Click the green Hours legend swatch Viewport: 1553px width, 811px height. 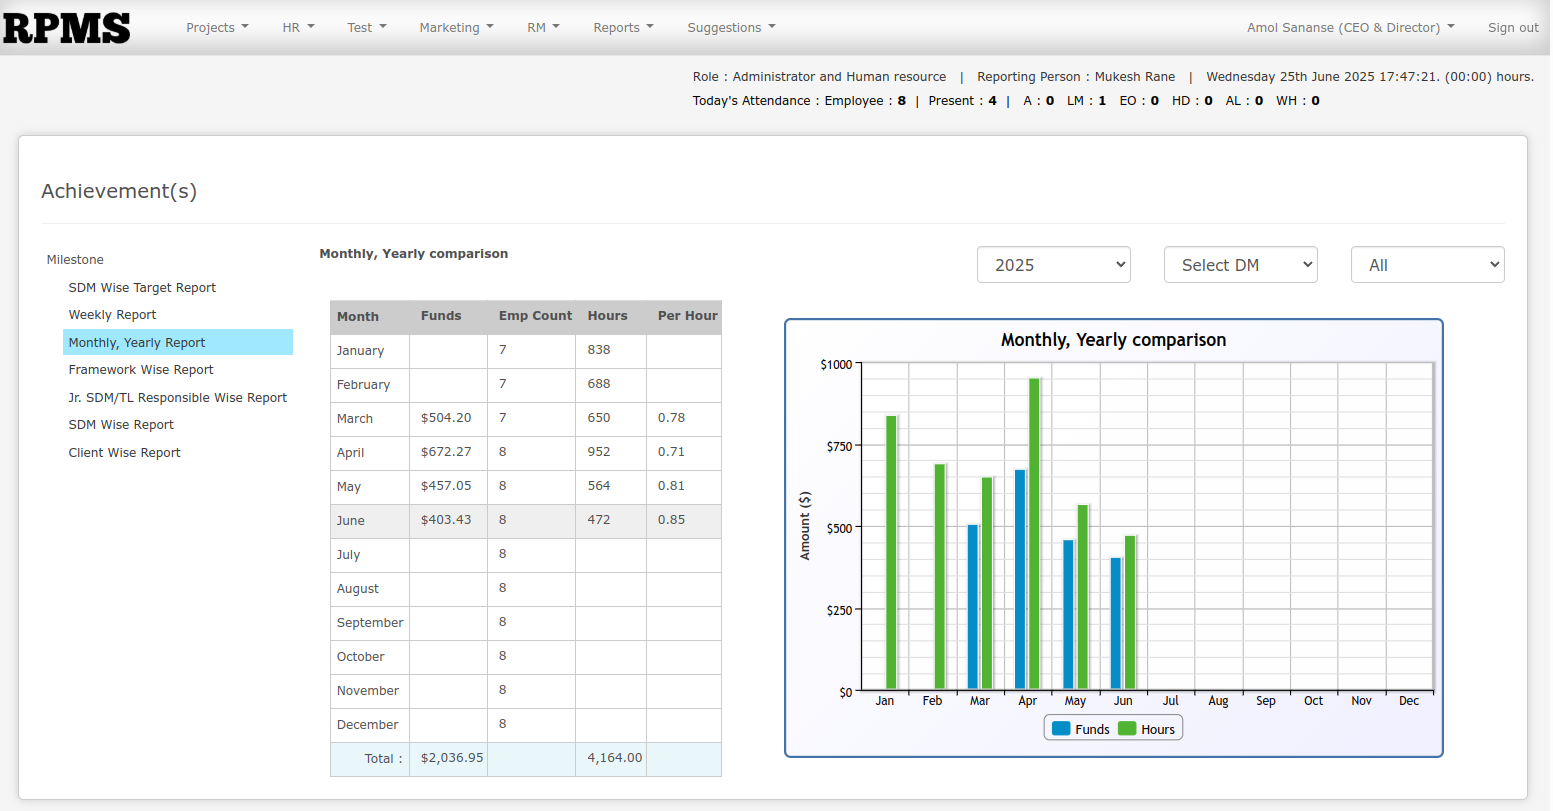pyautogui.click(x=1127, y=729)
